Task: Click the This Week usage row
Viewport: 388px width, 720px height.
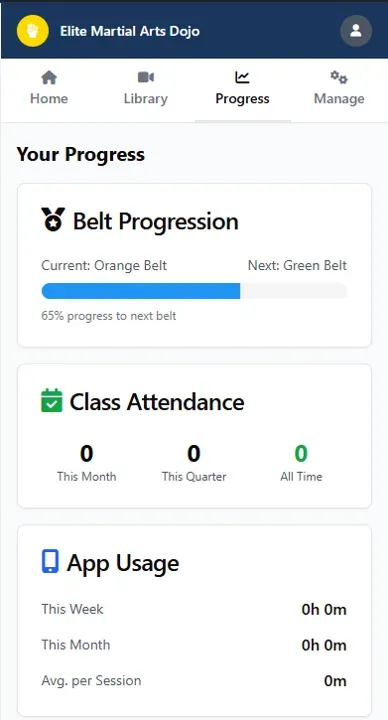Action: click(194, 609)
